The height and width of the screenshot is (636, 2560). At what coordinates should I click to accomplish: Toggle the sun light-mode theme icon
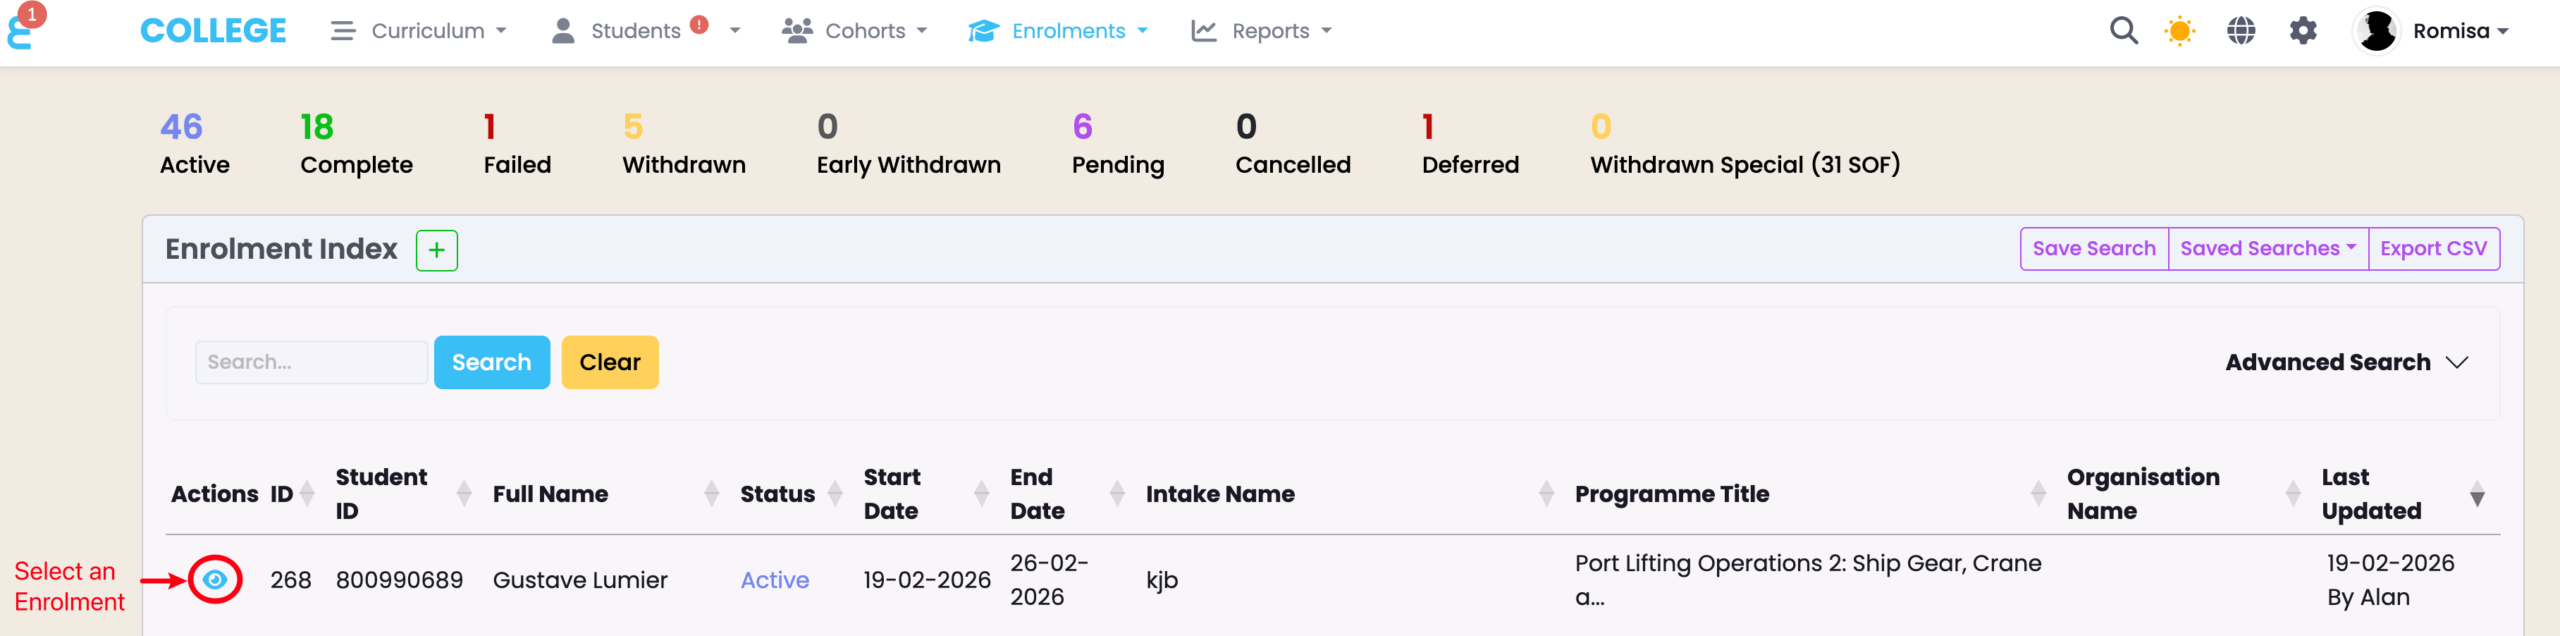click(x=2180, y=31)
